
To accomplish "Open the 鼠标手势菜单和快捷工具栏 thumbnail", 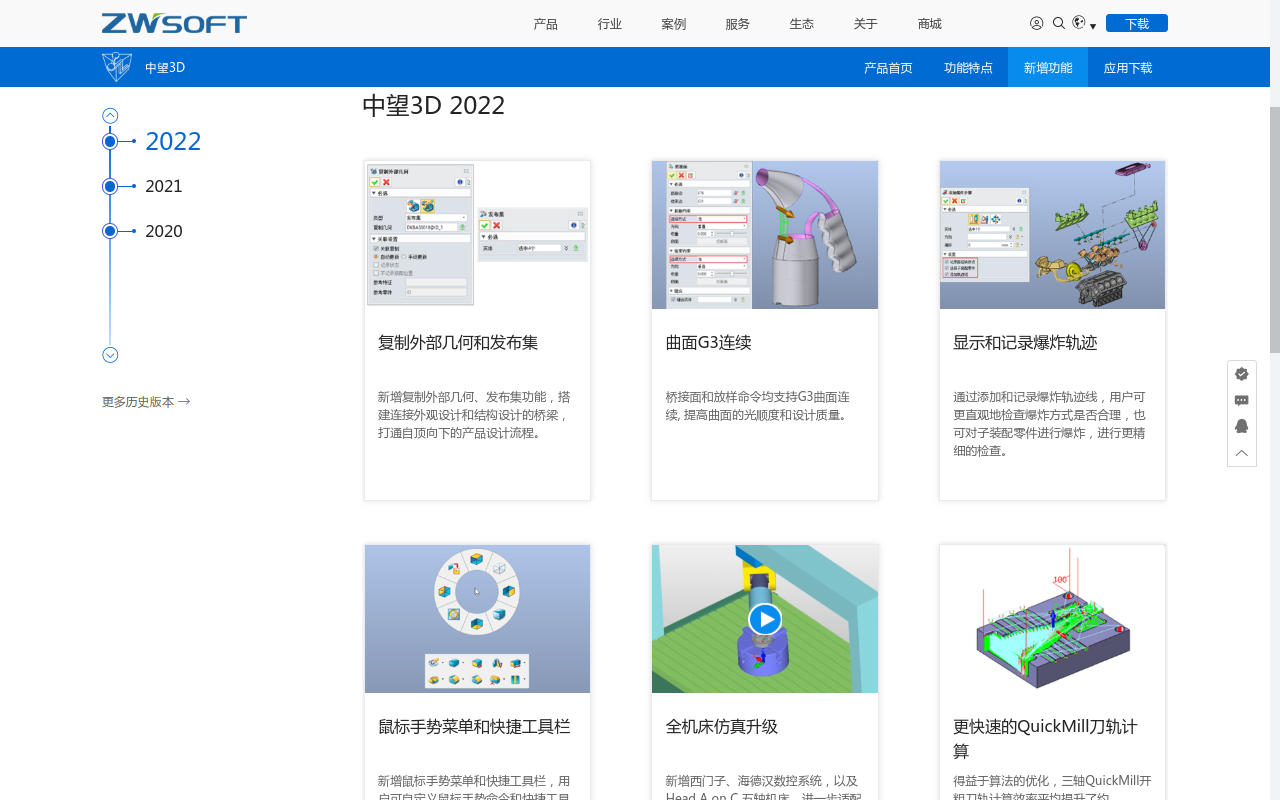I will tap(478, 619).
